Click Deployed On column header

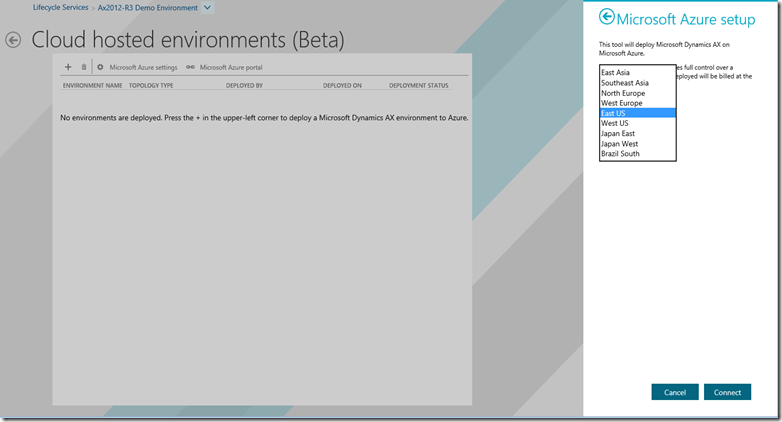(342, 86)
